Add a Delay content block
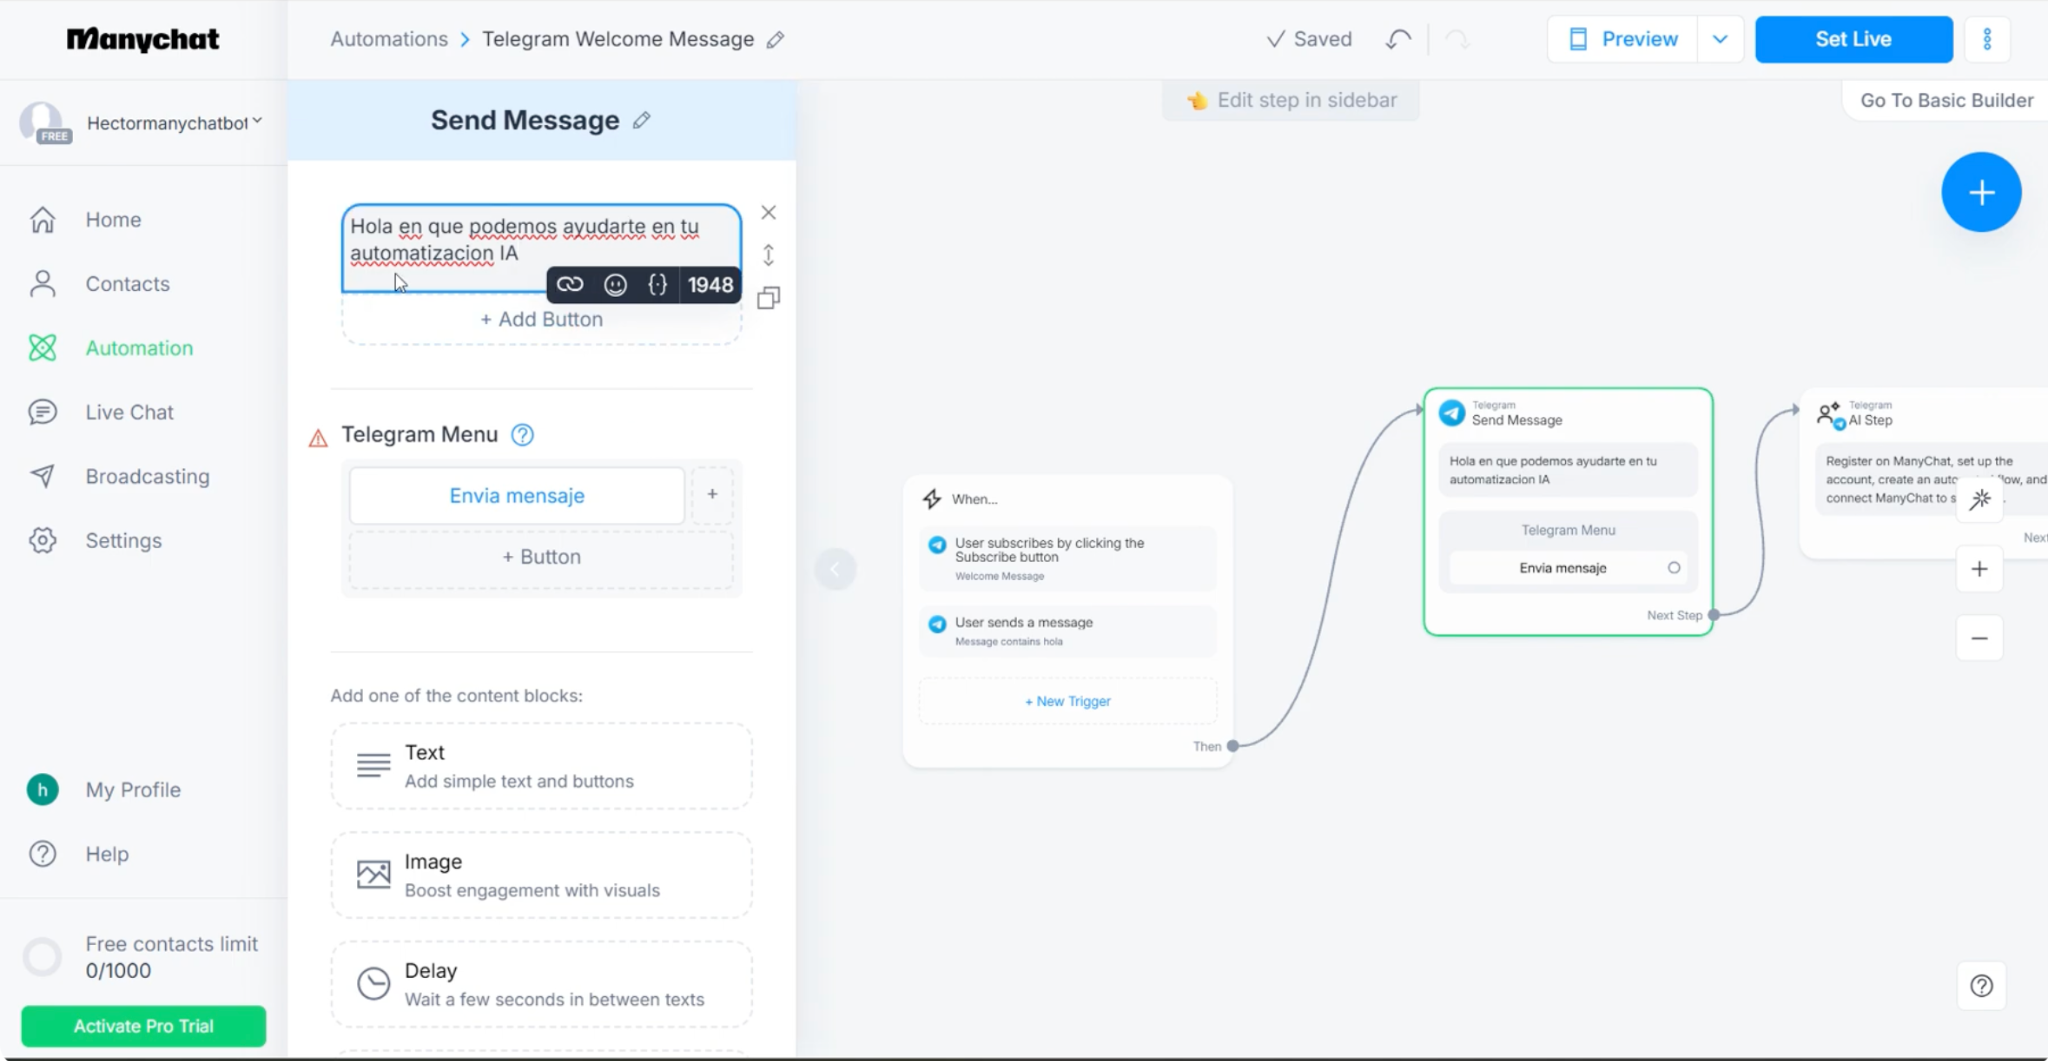This screenshot has height=1061, width=2048. point(541,984)
